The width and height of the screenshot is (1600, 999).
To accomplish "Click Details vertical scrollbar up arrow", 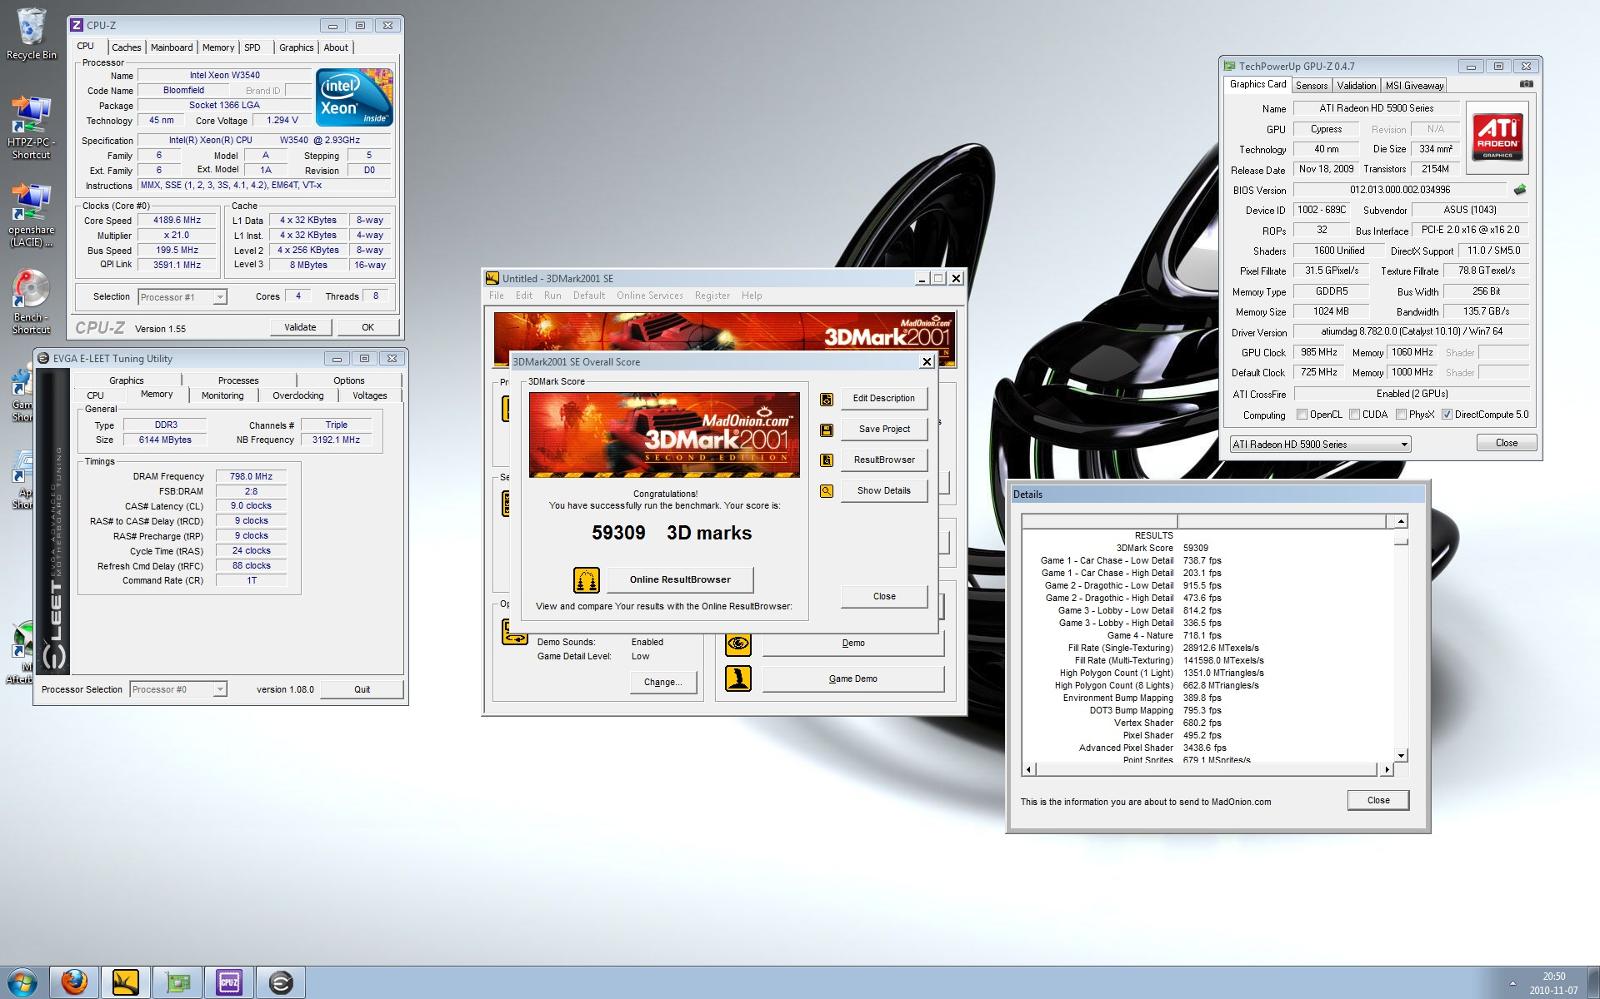I will tap(1401, 521).
